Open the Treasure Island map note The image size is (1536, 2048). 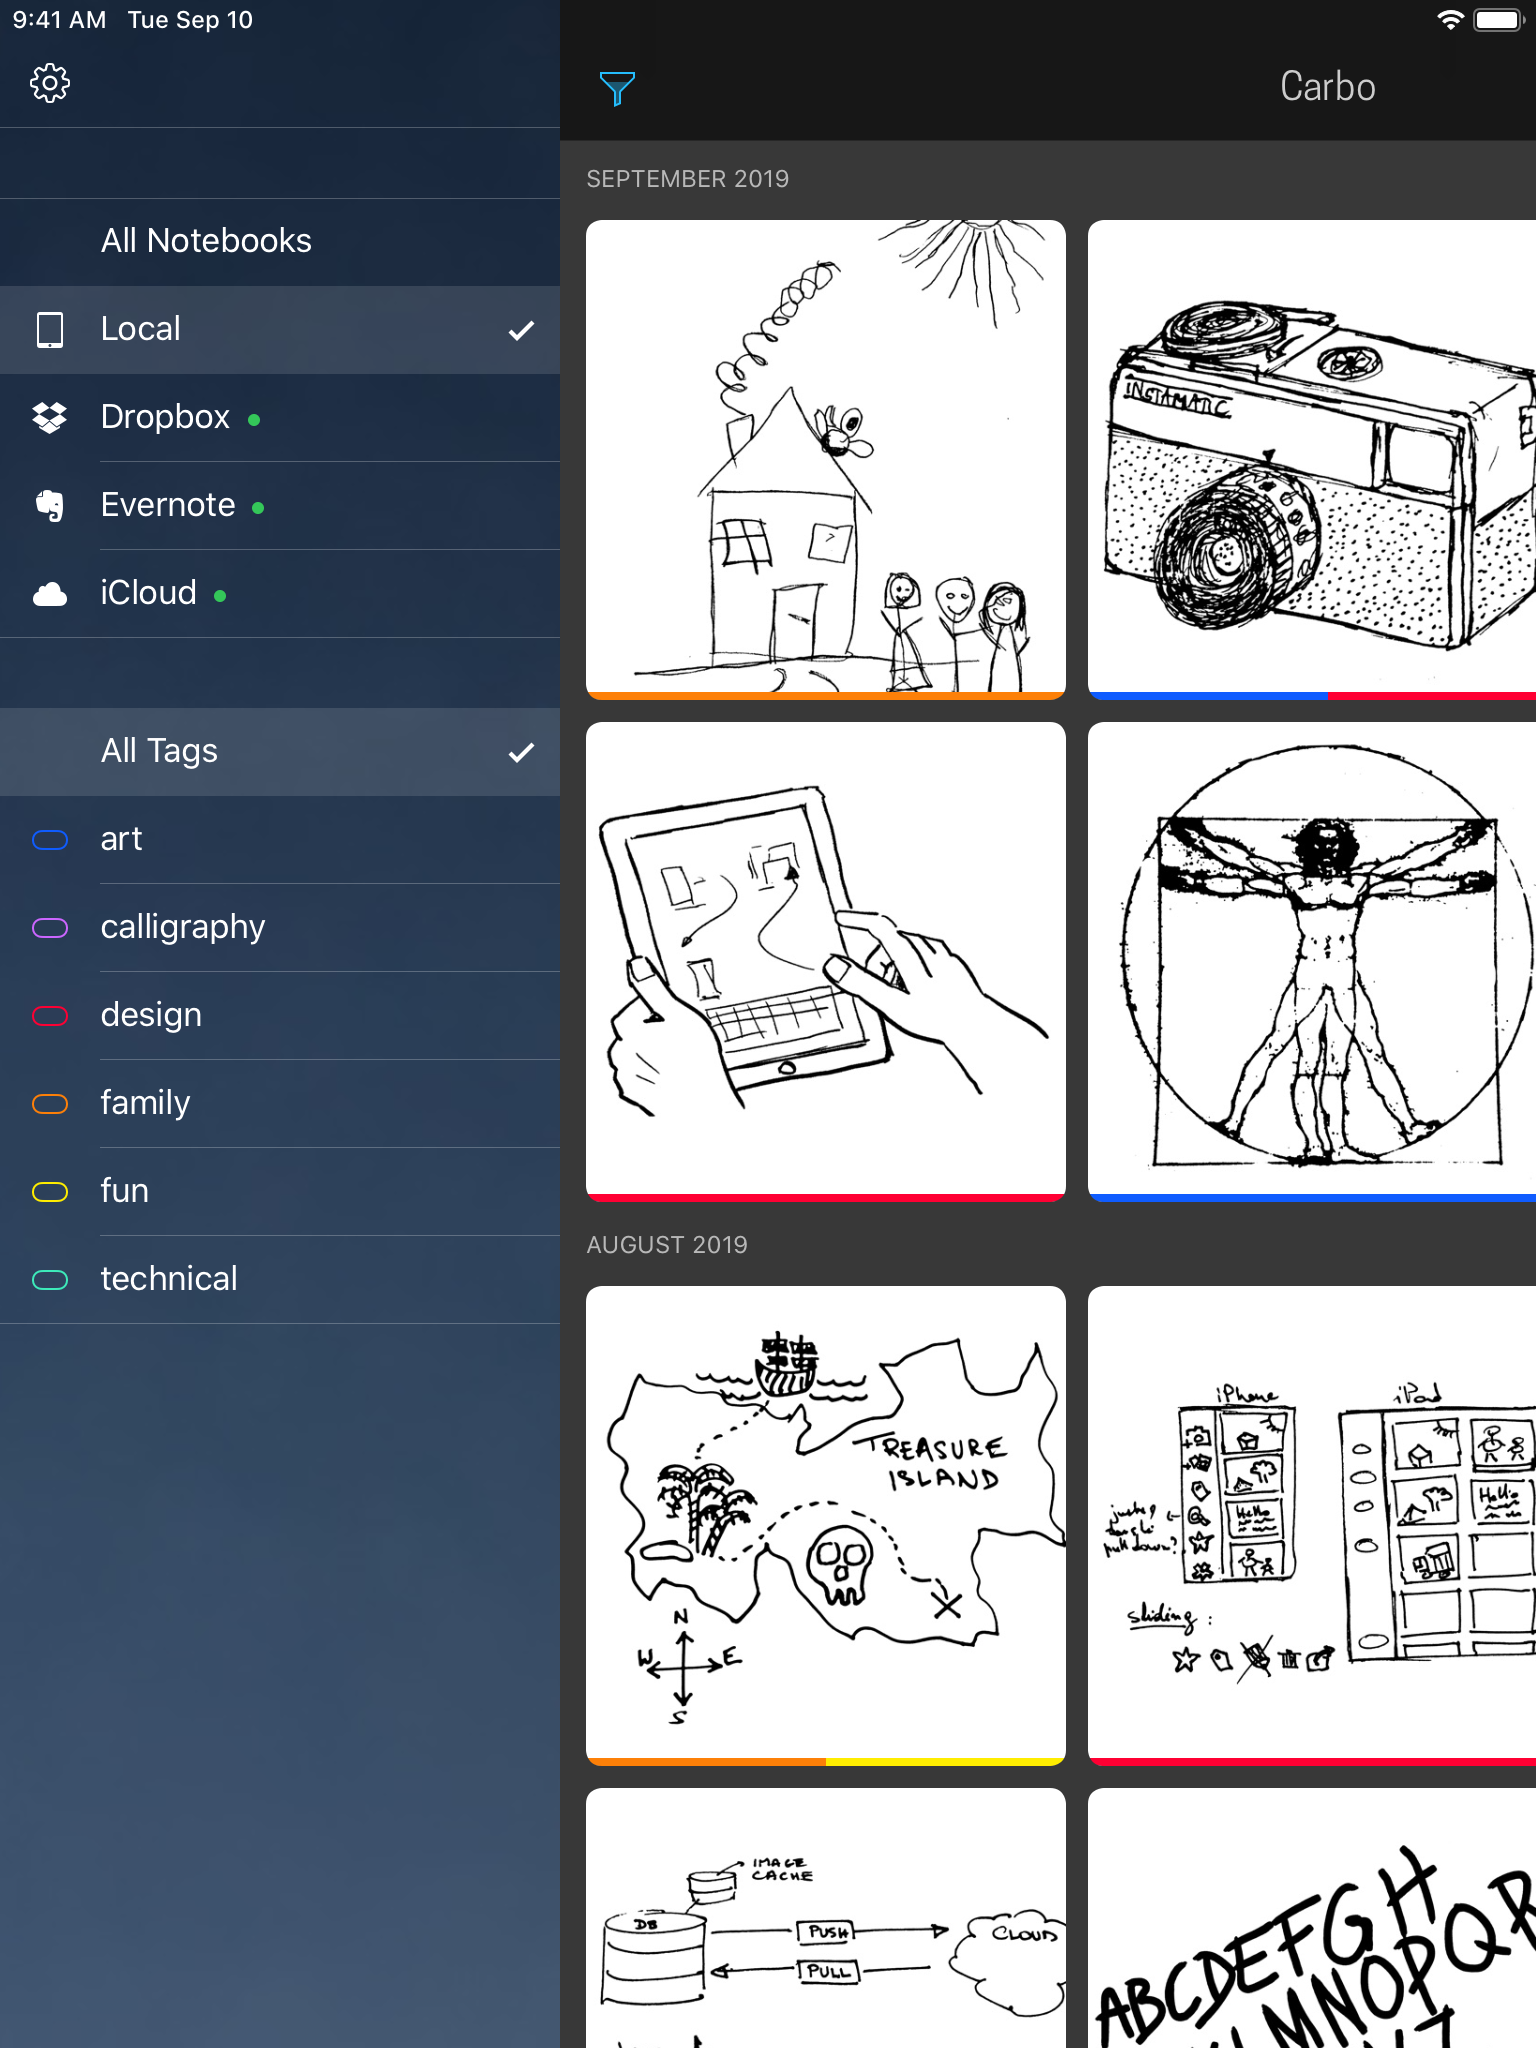coord(826,1526)
